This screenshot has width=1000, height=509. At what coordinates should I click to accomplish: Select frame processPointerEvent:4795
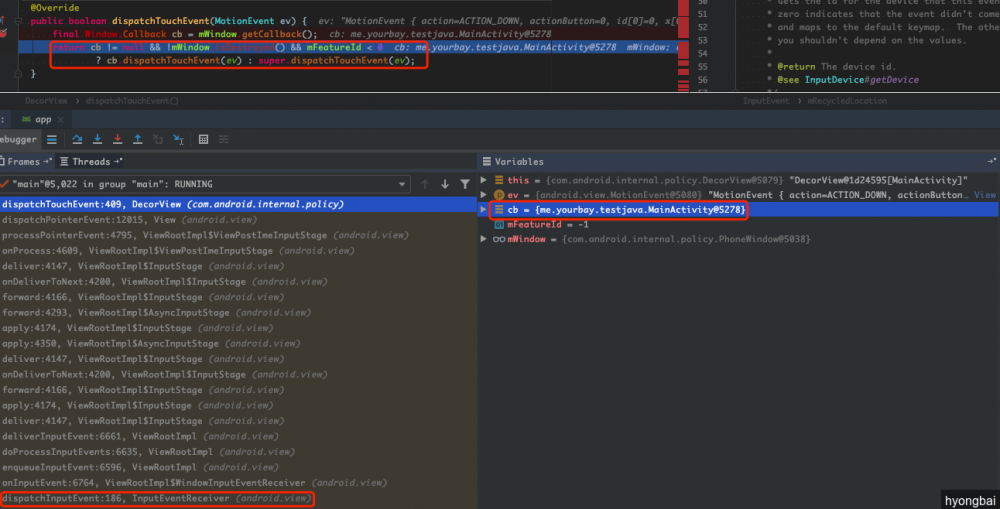click(x=238, y=235)
